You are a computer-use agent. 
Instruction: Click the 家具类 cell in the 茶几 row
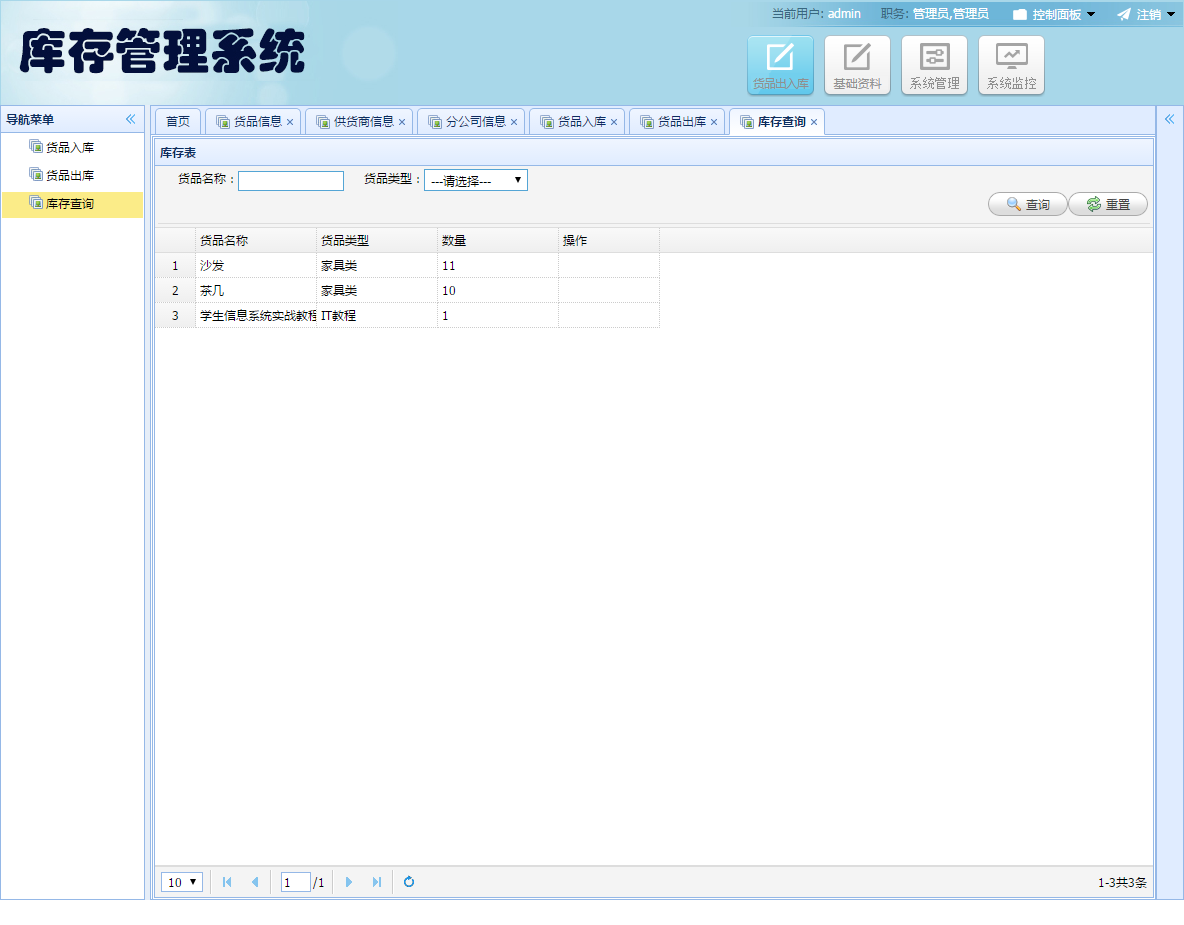(377, 291)
